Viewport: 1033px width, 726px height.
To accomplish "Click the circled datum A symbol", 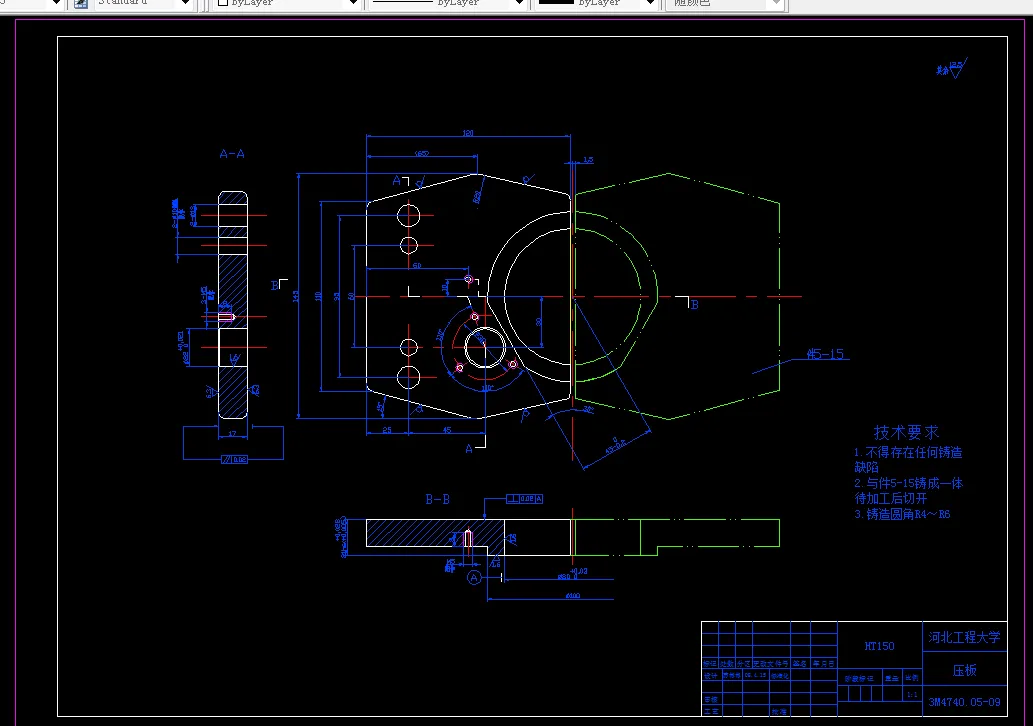I will (474, 578).
